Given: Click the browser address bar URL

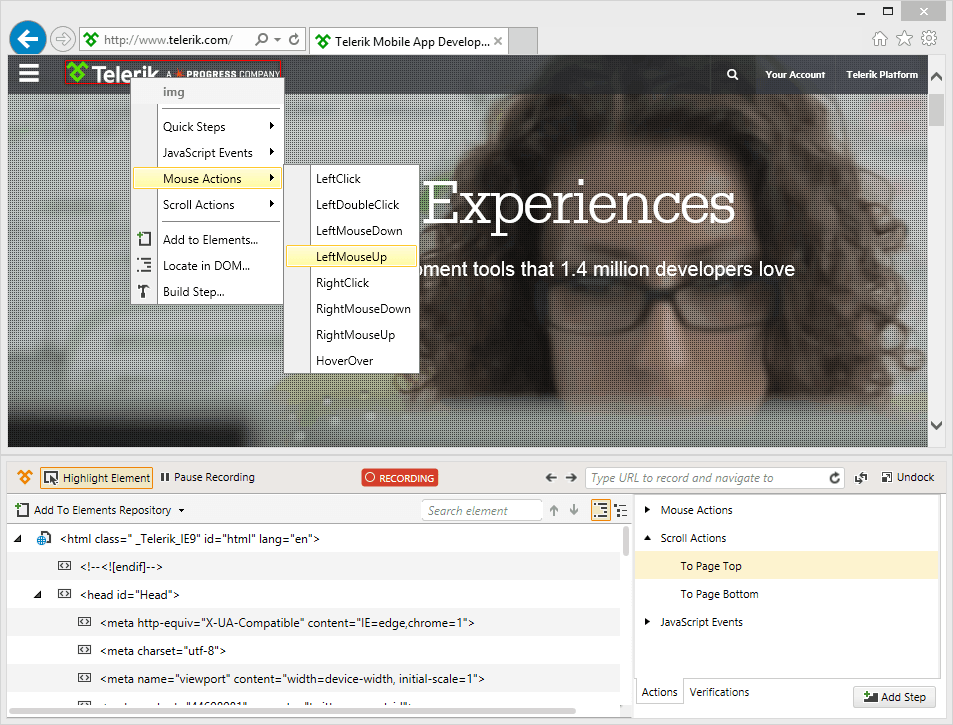Looking at the screenshot, I should click(168, 40).
